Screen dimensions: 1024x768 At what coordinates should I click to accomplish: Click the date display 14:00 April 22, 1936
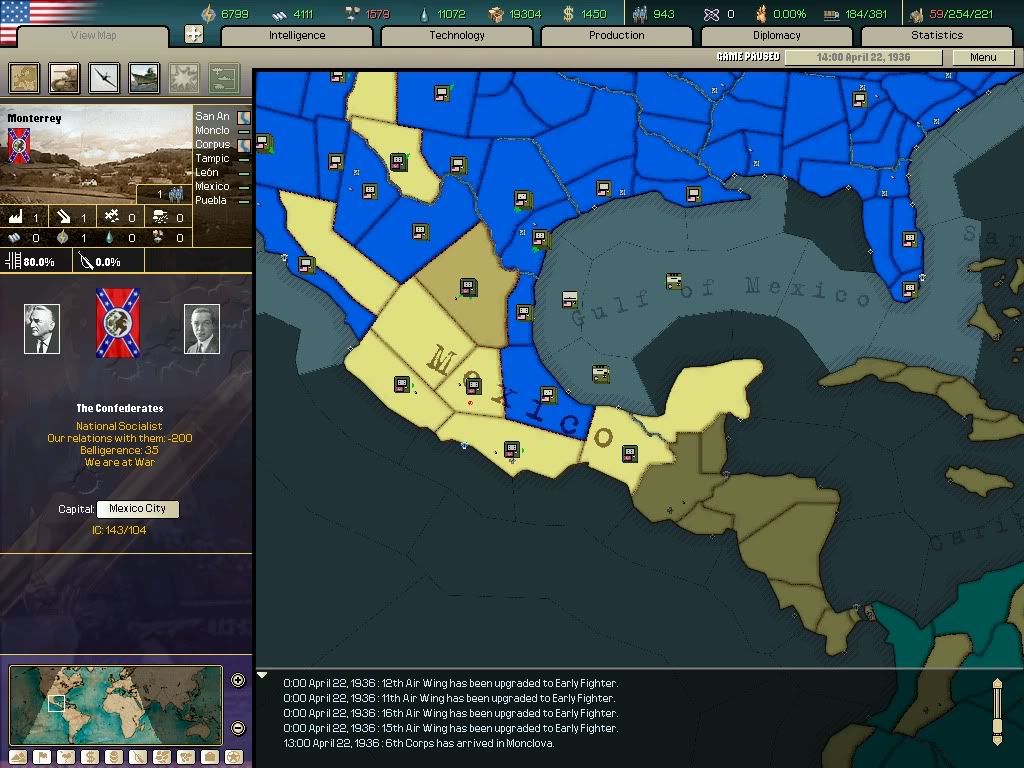pyautogui.click(x=863, y=57)
